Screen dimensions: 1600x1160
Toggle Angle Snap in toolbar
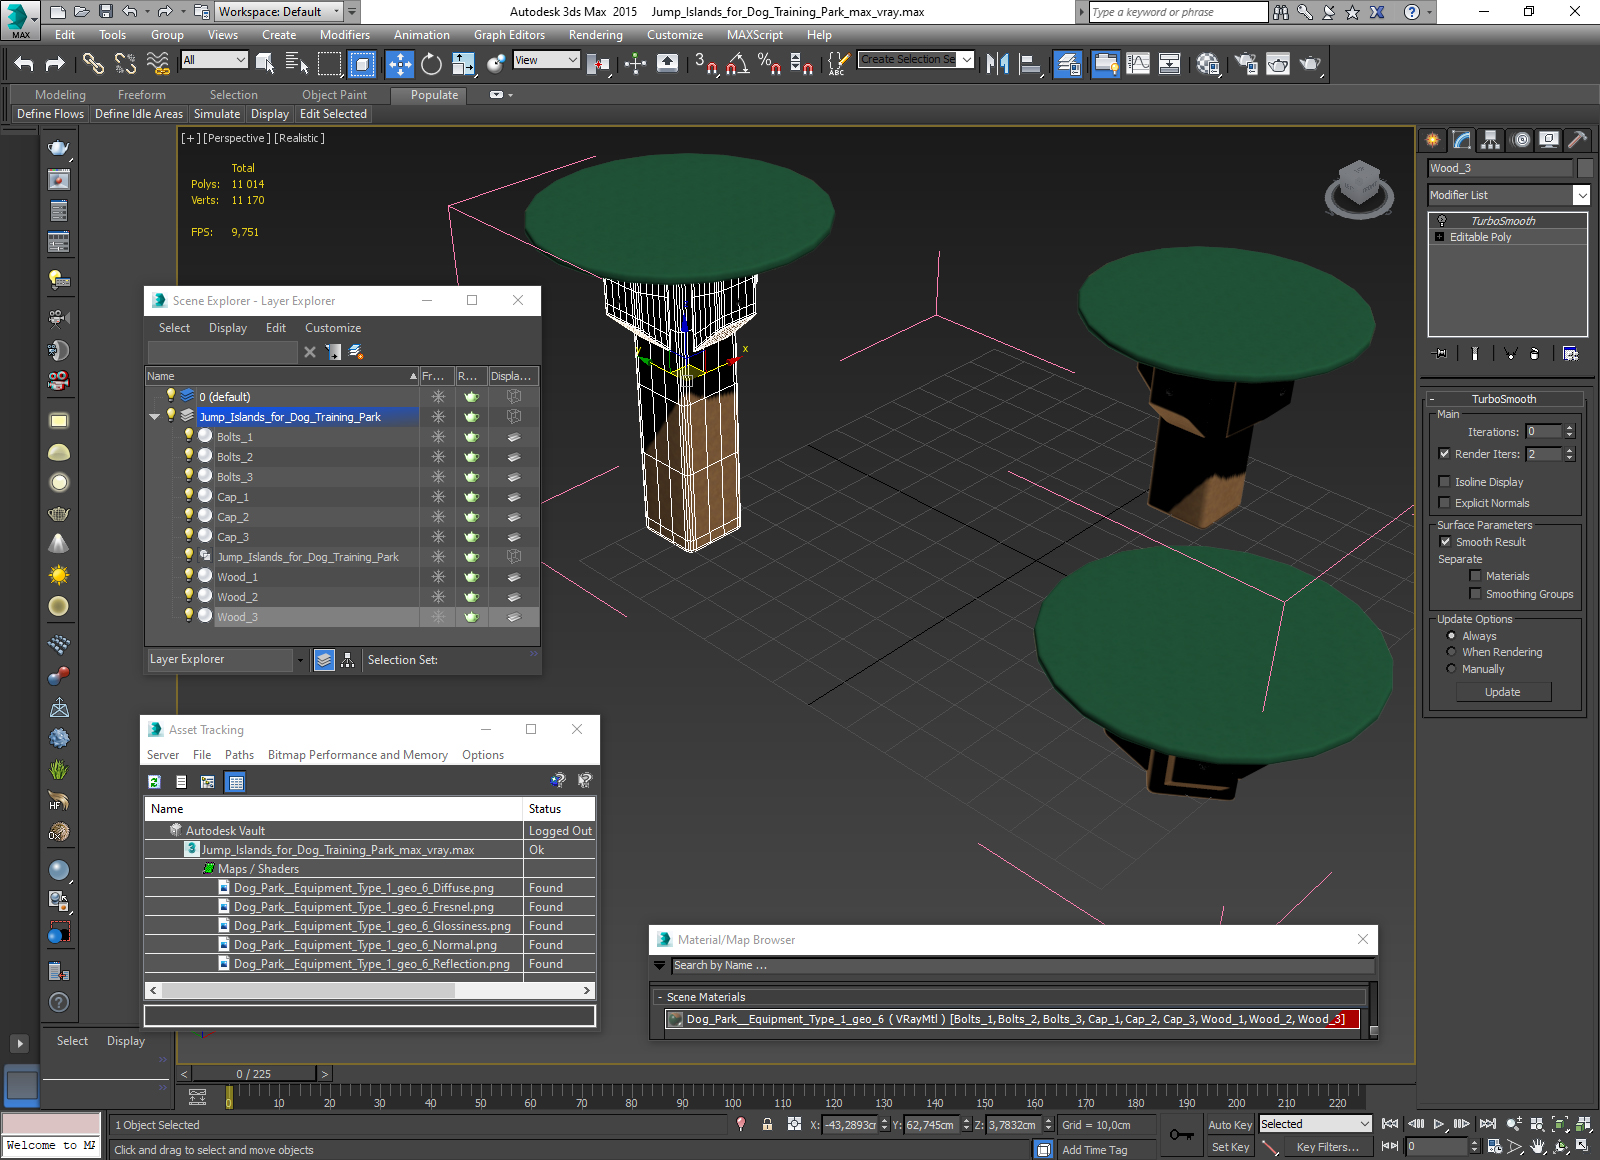(x=737, y=64)
